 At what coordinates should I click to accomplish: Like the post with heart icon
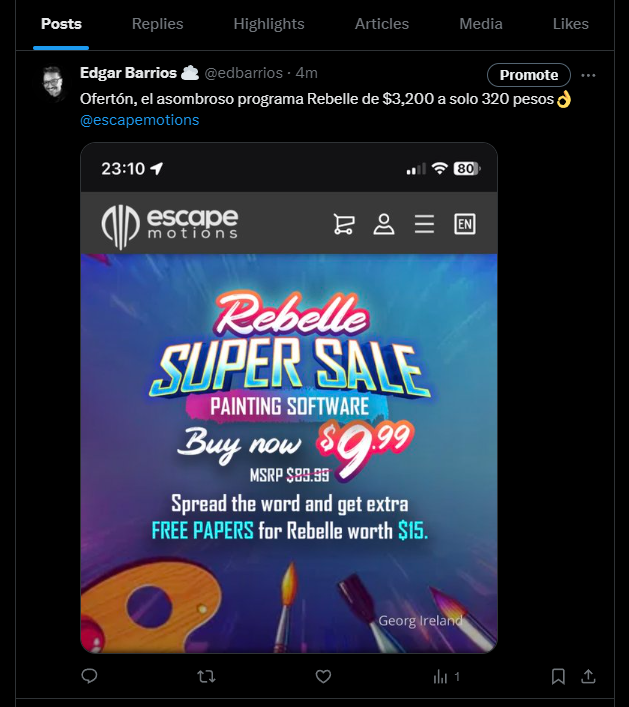[323, 676]
